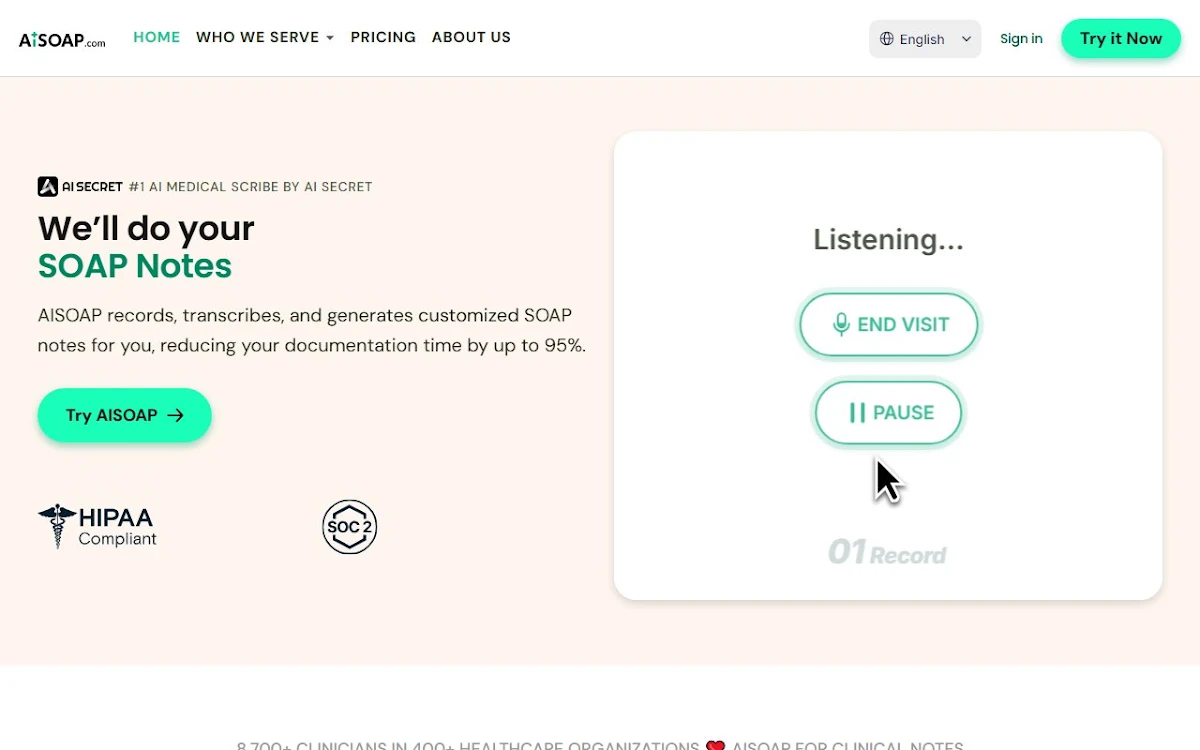Click the AI SECRET logo badge

point(80,186)
